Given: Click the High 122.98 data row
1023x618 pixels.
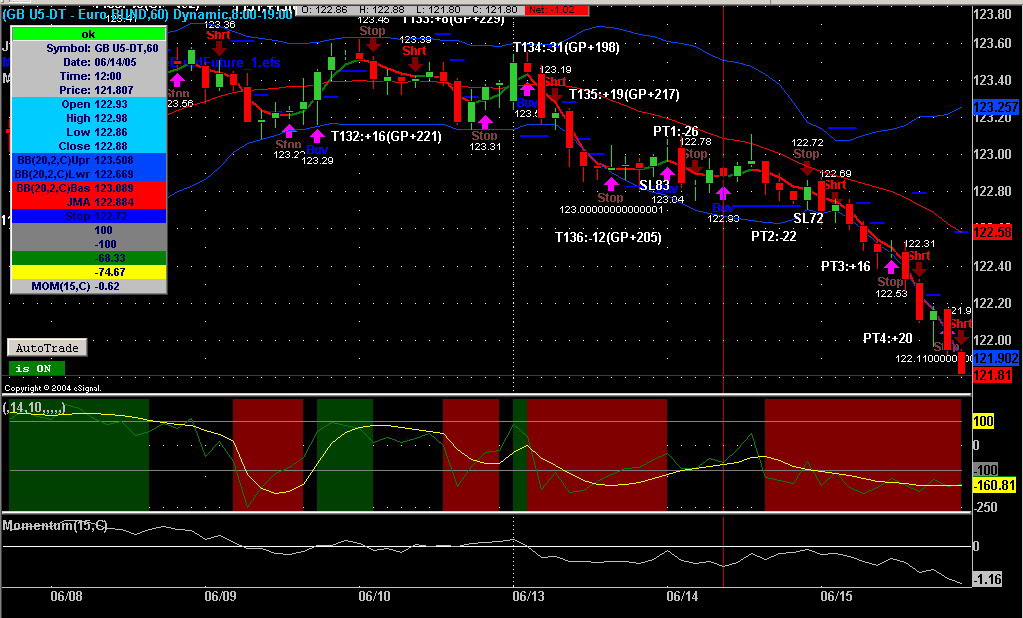Looking at the screenshot, I should point(89,118).
